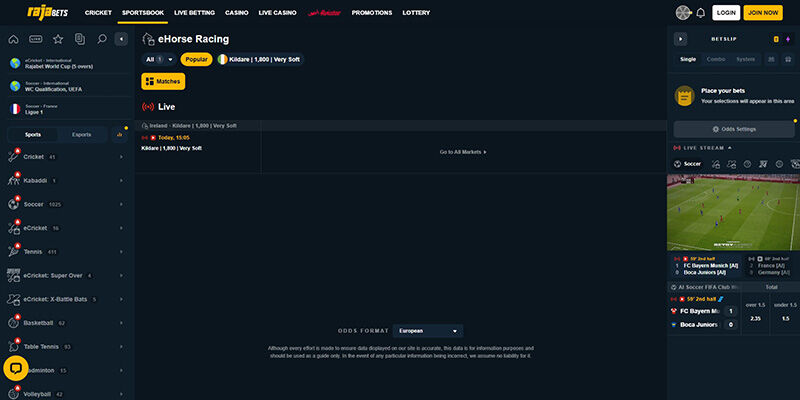Collapse the left sidebar with arrow button

coord(121,39)
